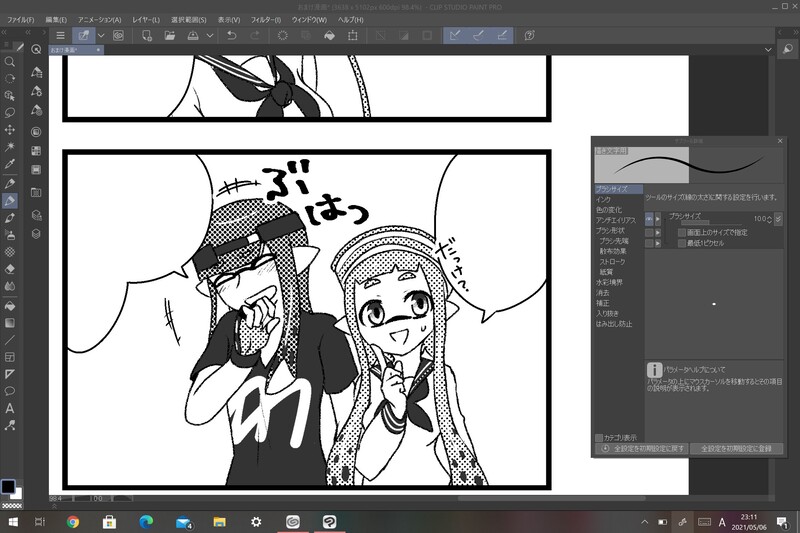Select the Balloon tool
The height and width of the screenshot is (533, 800).
click(x=9, y=391)
